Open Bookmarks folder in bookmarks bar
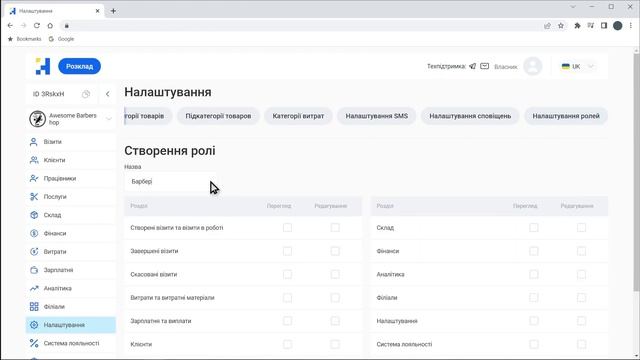This screenshot has height=360, width=640. [x=24, y=39]
